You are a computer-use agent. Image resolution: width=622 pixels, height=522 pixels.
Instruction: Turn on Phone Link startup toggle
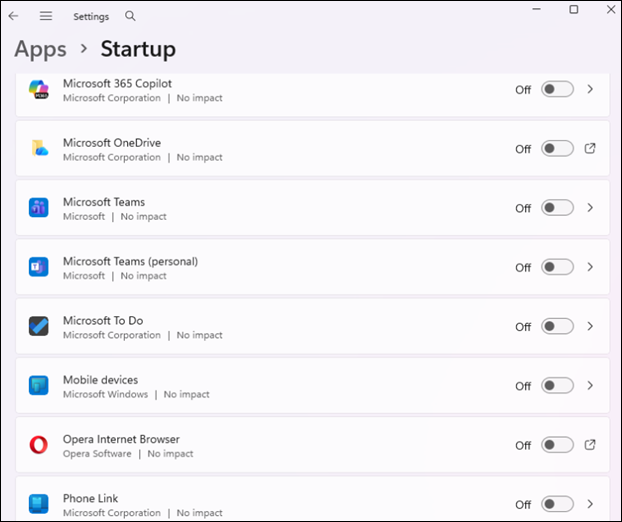557,504
